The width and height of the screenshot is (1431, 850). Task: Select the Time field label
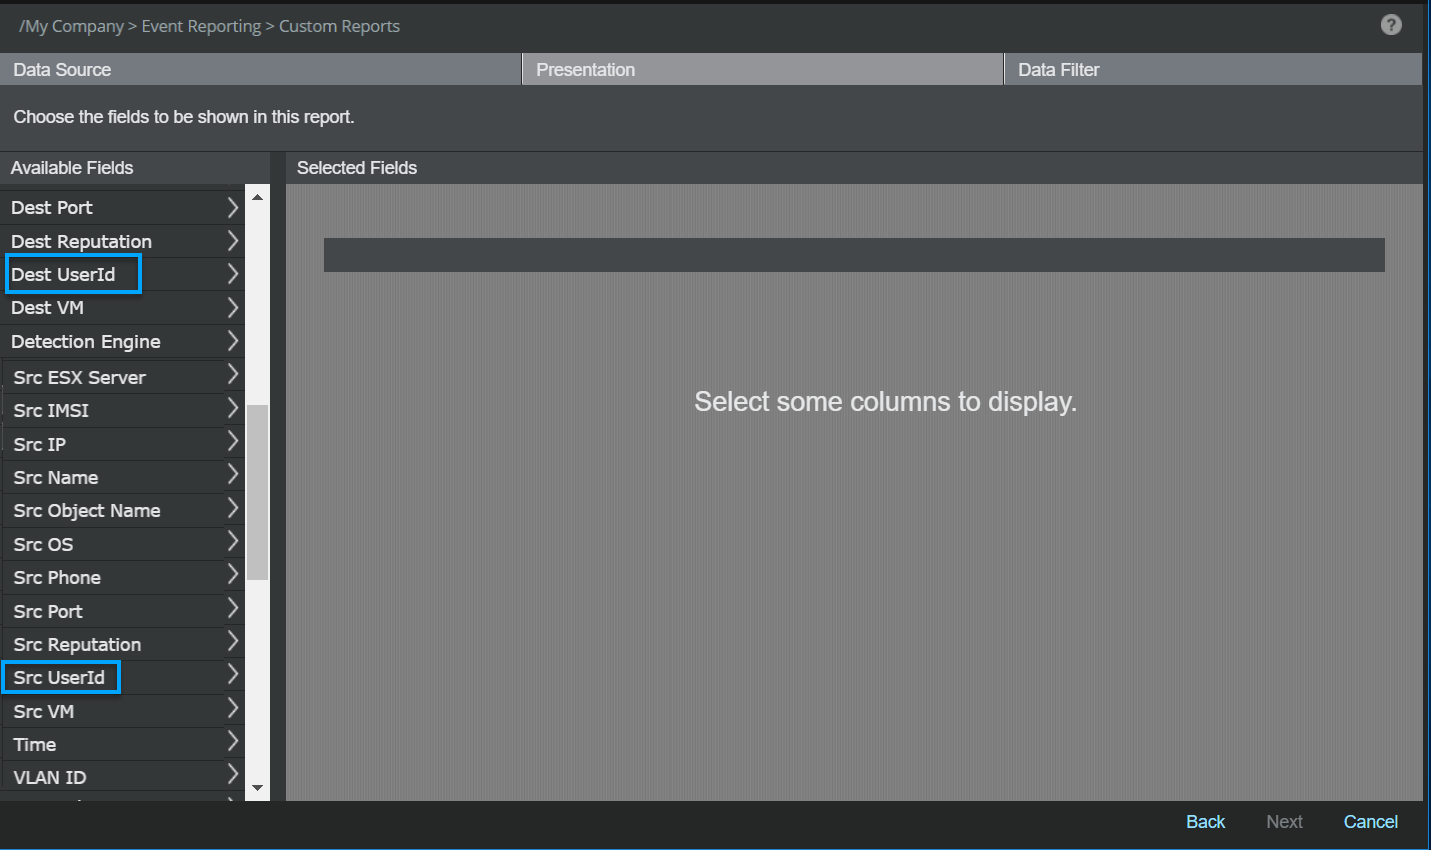pyautogui.click(x=35, y=745)
